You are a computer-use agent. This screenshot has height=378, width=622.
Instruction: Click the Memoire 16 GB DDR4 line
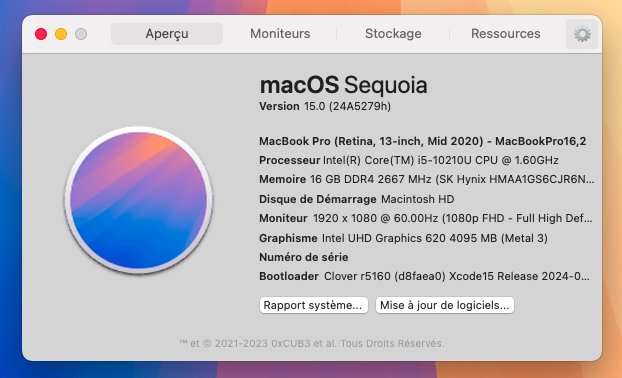coord(426,179)
